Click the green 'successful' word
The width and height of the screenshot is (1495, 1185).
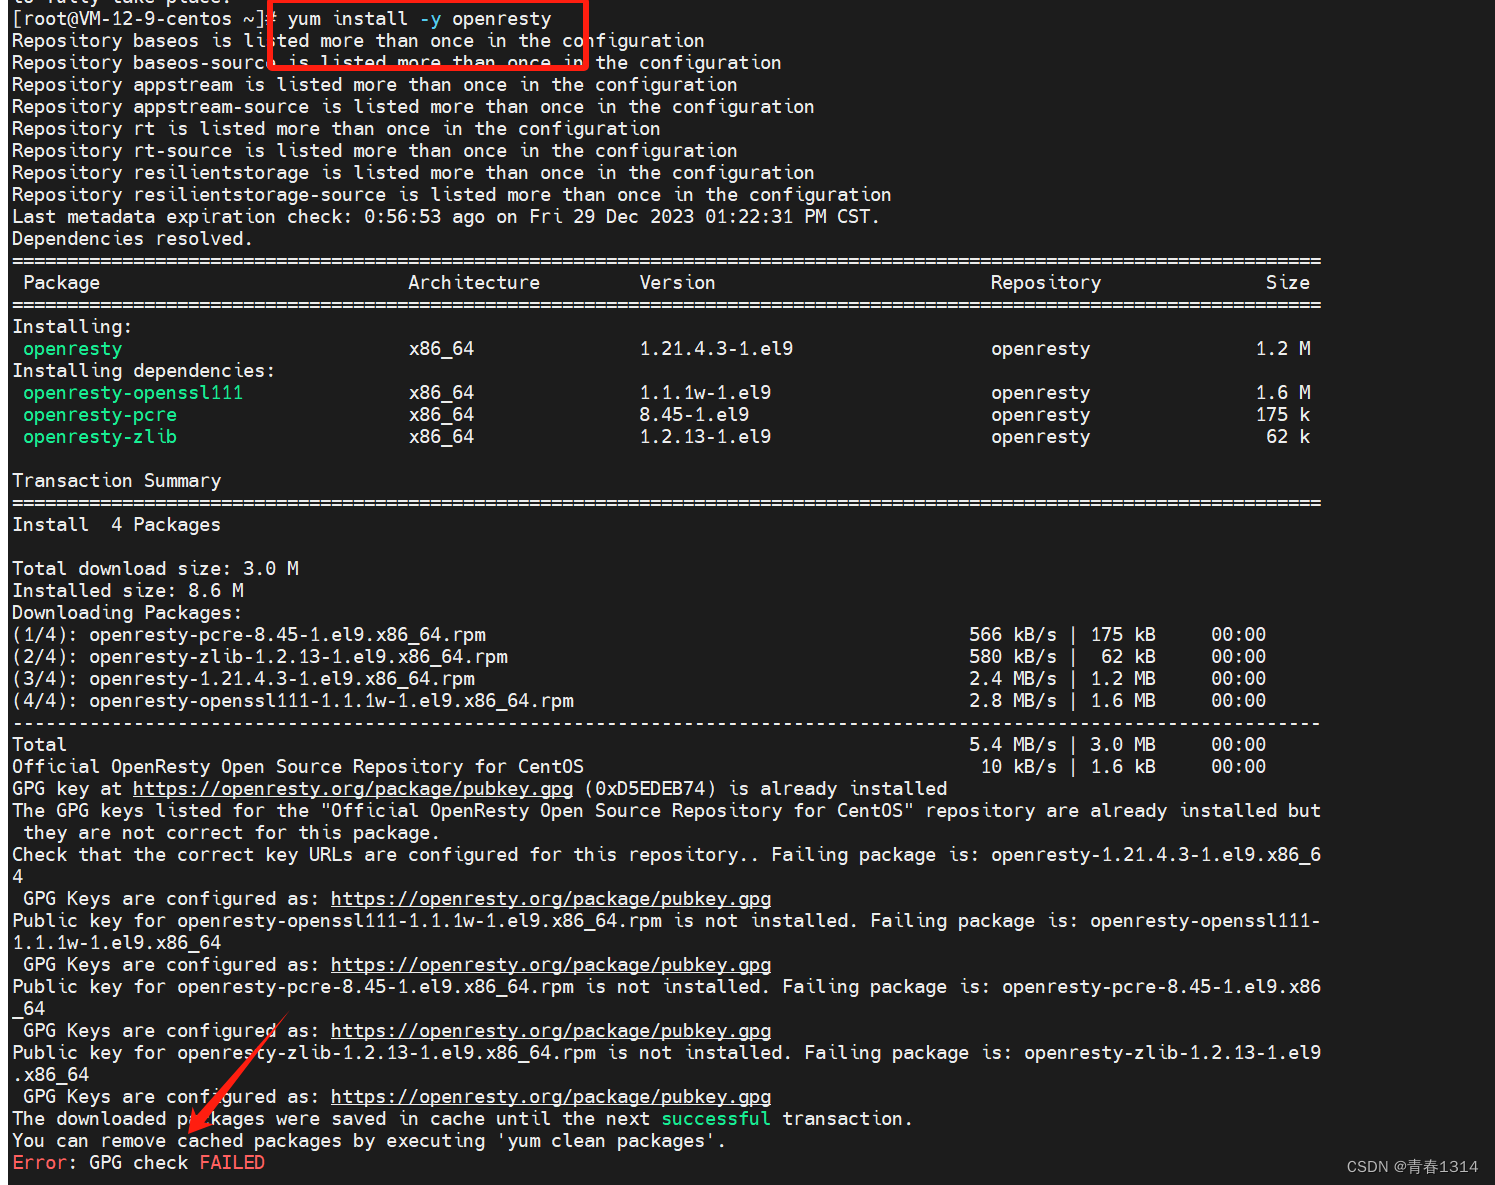pos(716,1119)
